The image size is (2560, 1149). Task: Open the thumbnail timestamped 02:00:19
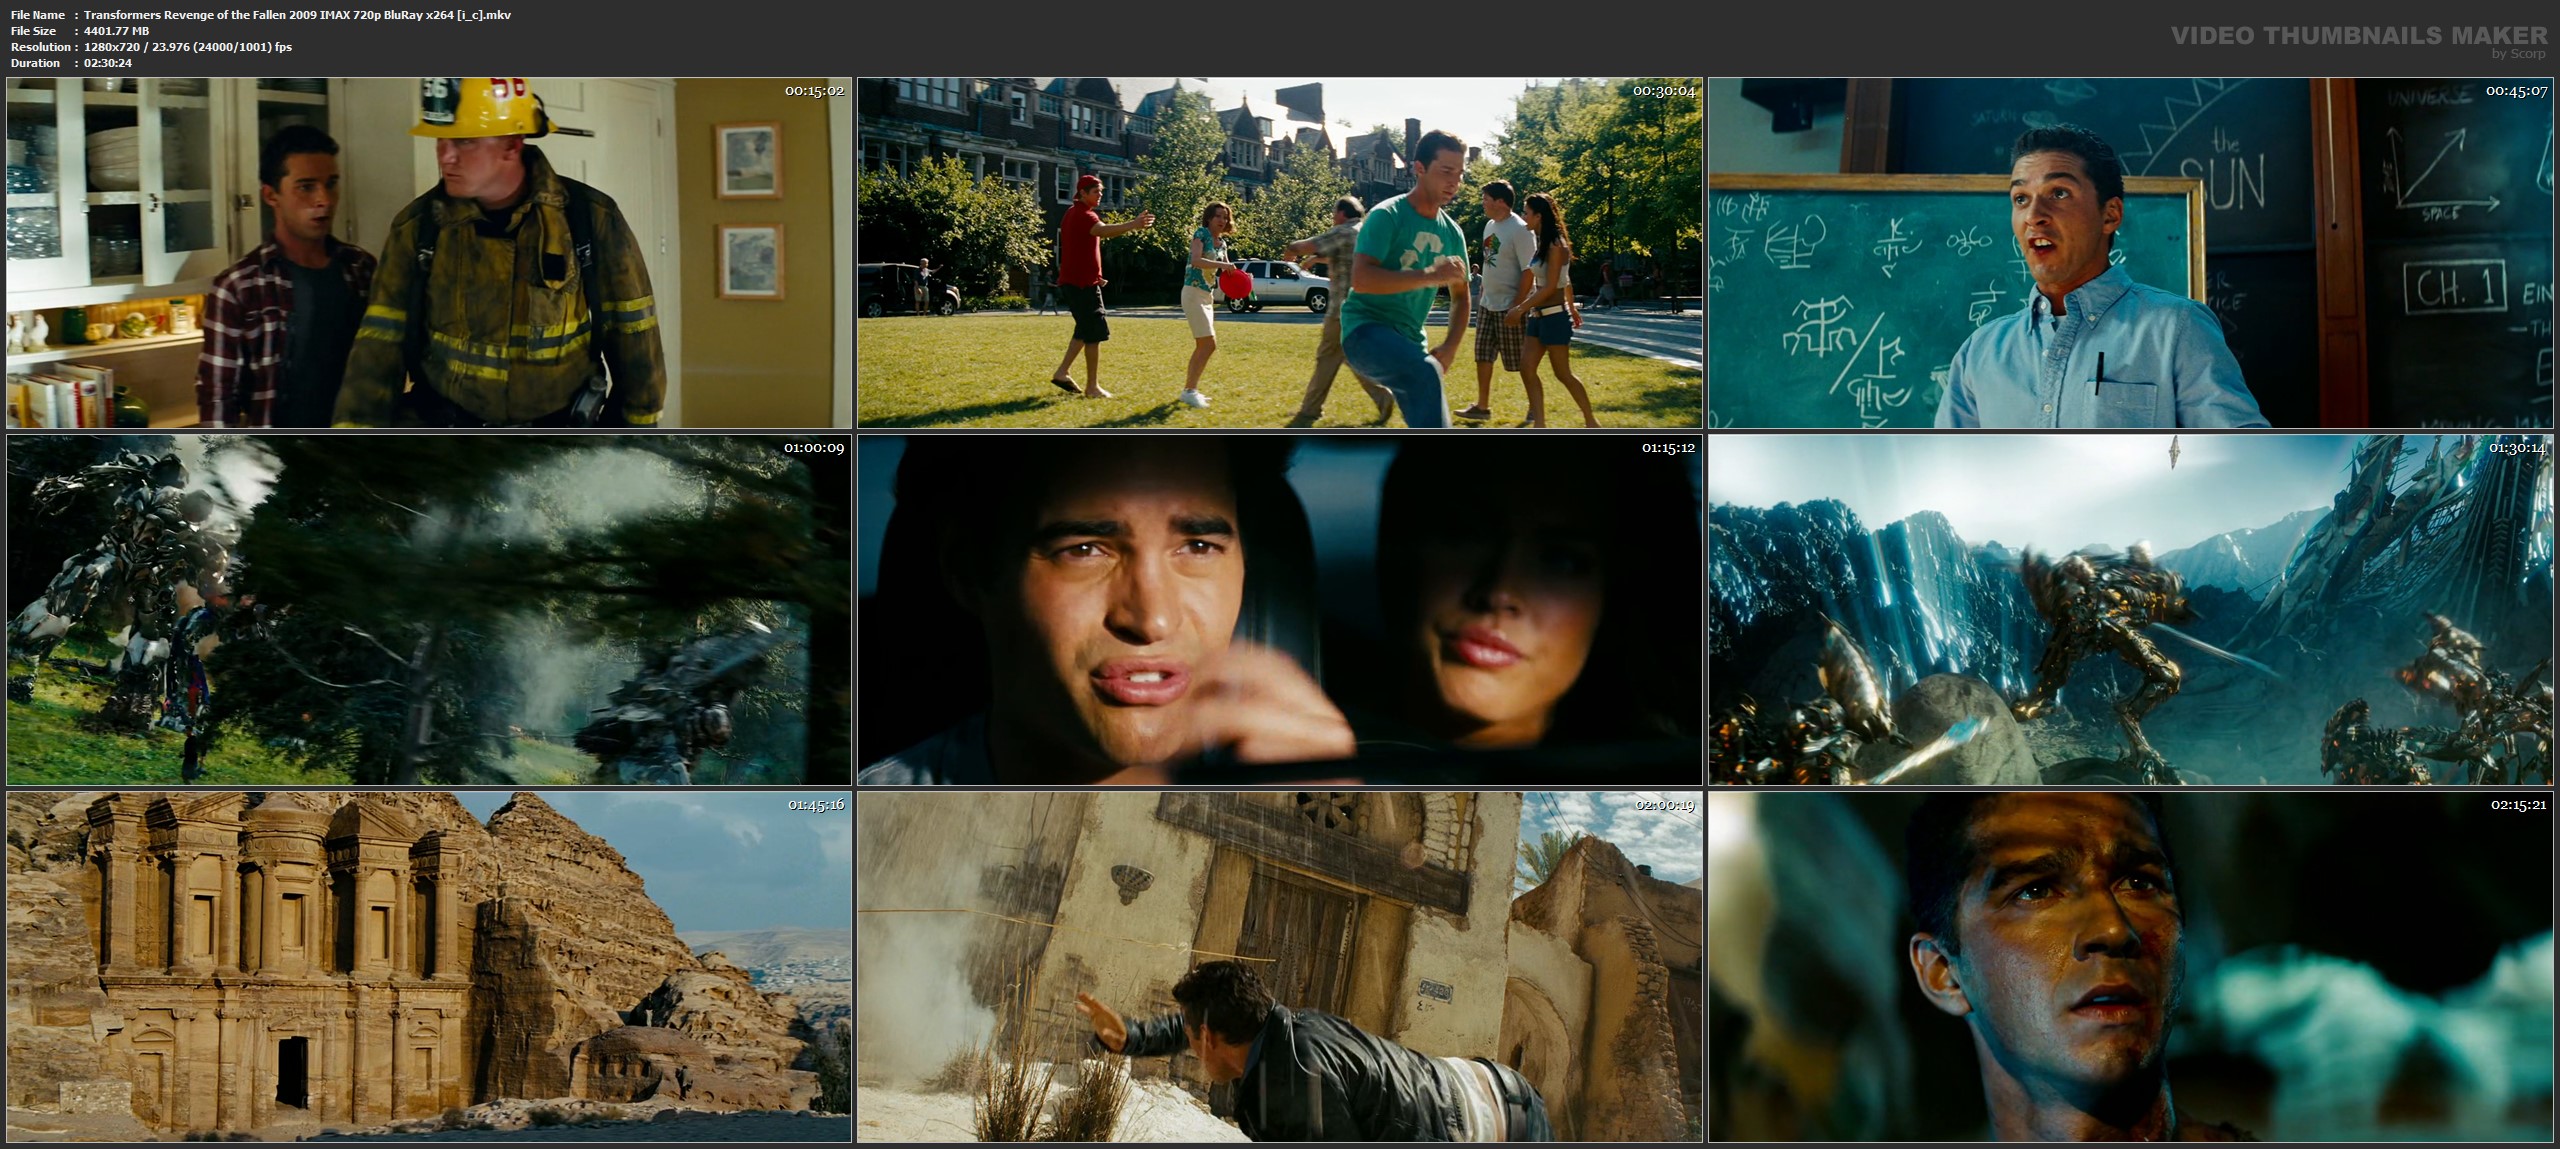click(1280, 967)
